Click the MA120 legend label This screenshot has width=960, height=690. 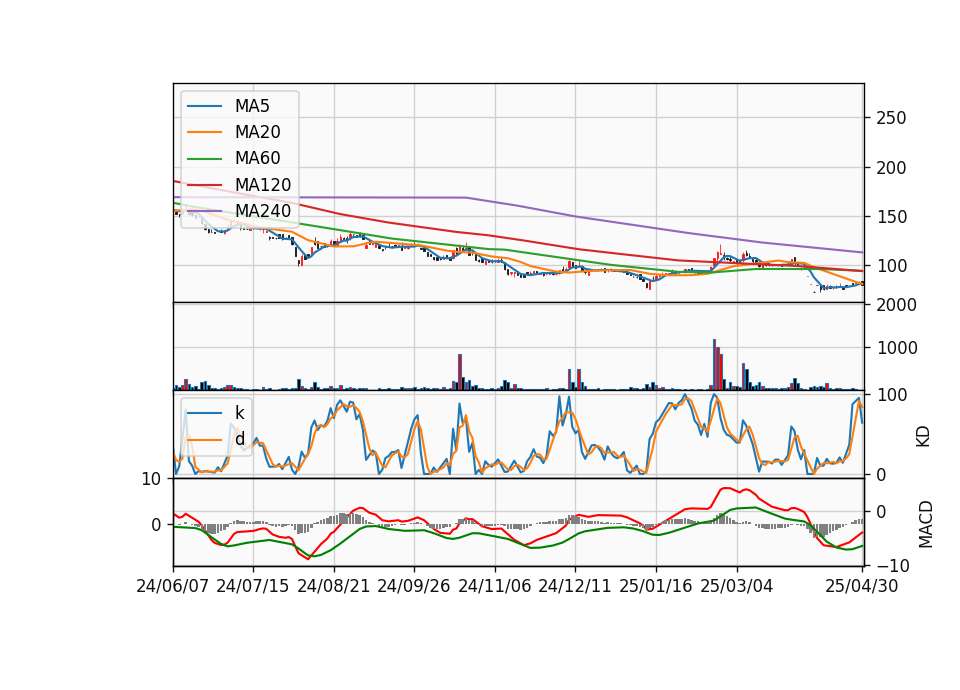pos(263,185)
